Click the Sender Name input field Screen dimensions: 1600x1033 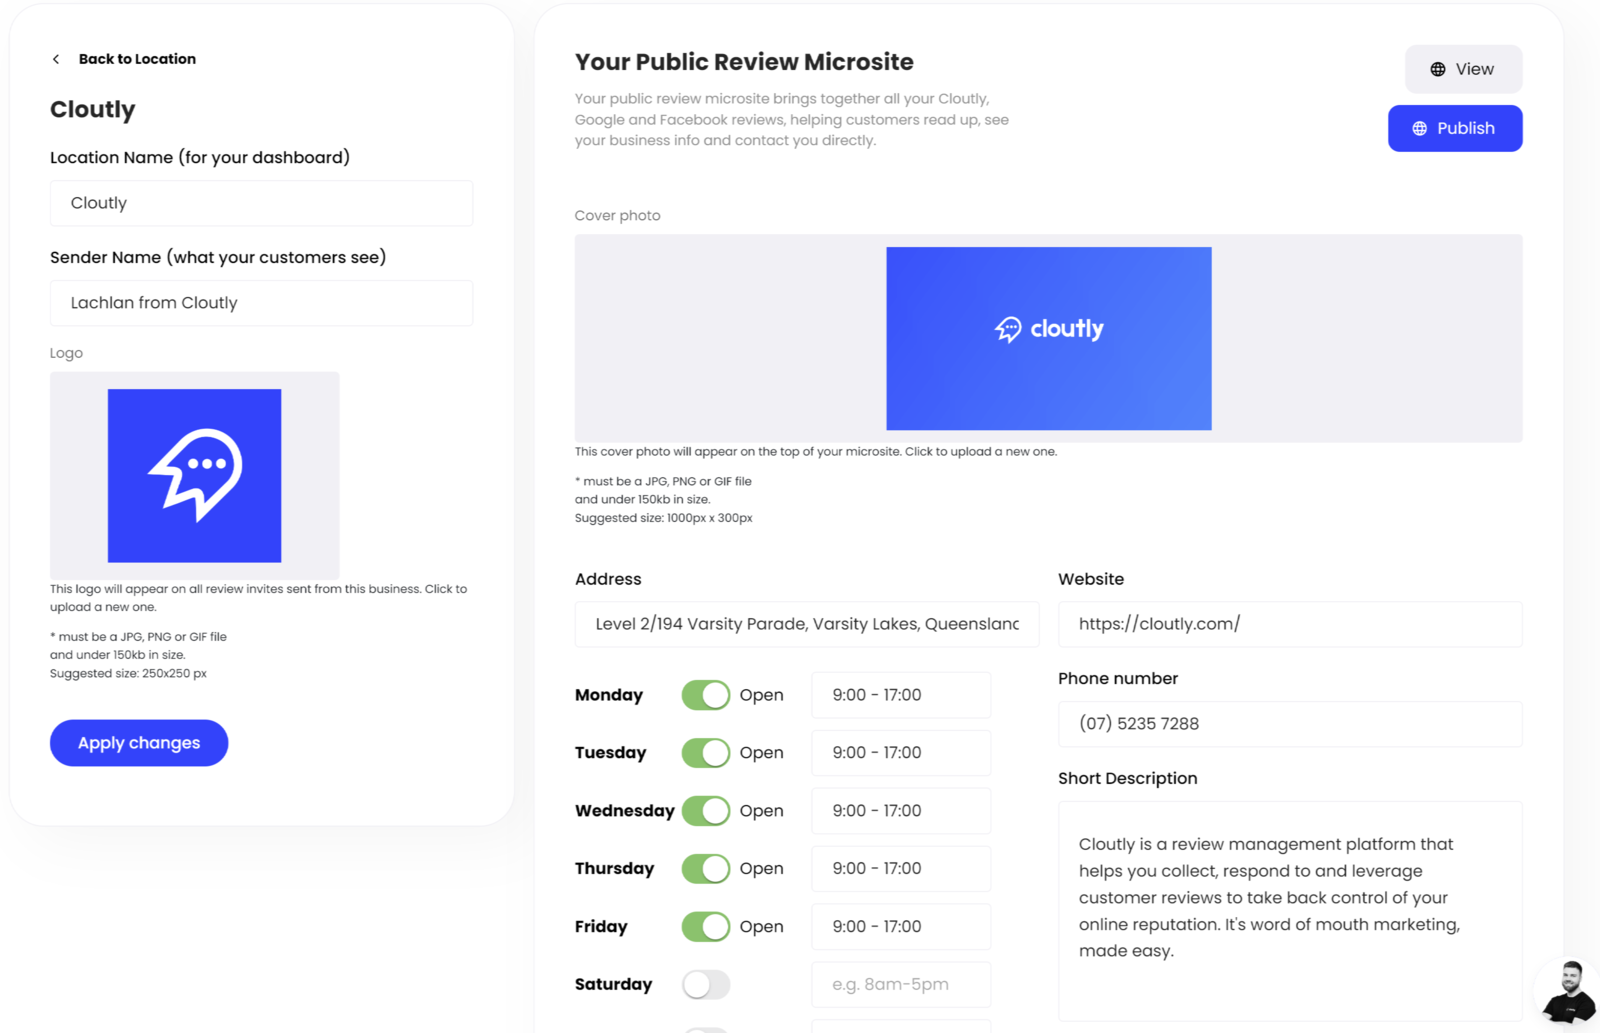(x=261, y=303)
